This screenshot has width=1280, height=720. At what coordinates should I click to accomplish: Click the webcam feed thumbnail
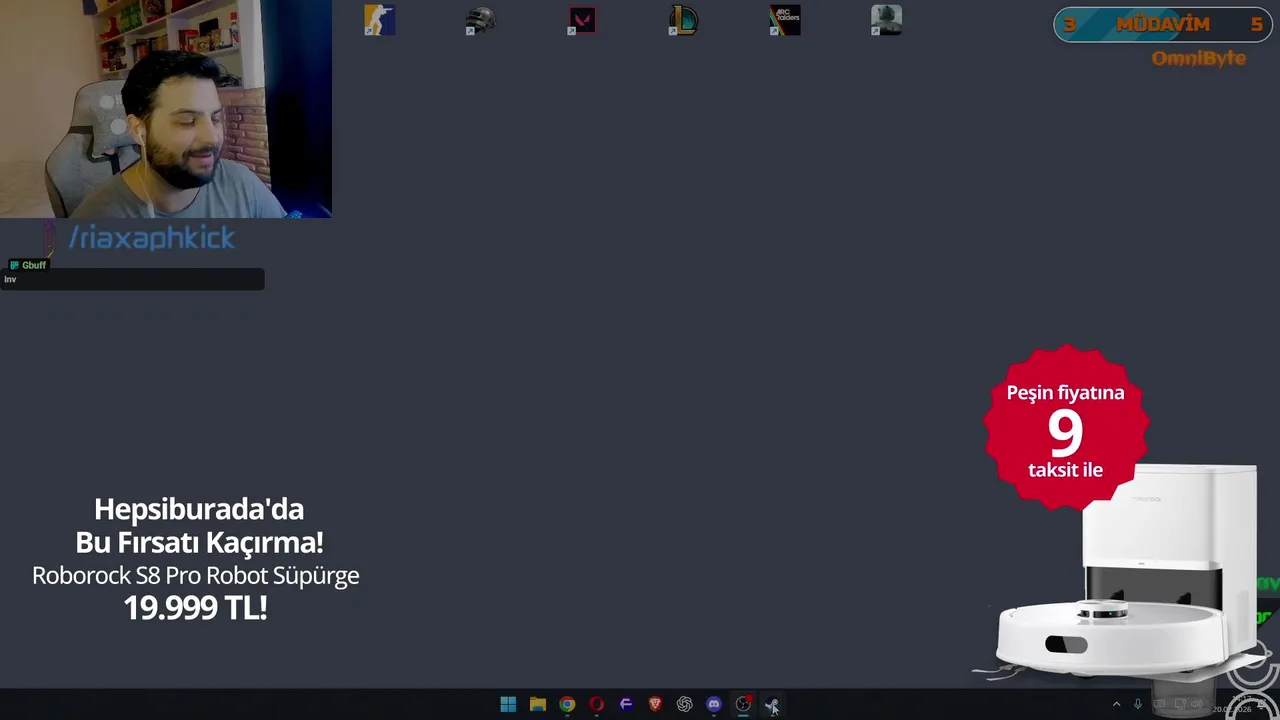point(166,109)
